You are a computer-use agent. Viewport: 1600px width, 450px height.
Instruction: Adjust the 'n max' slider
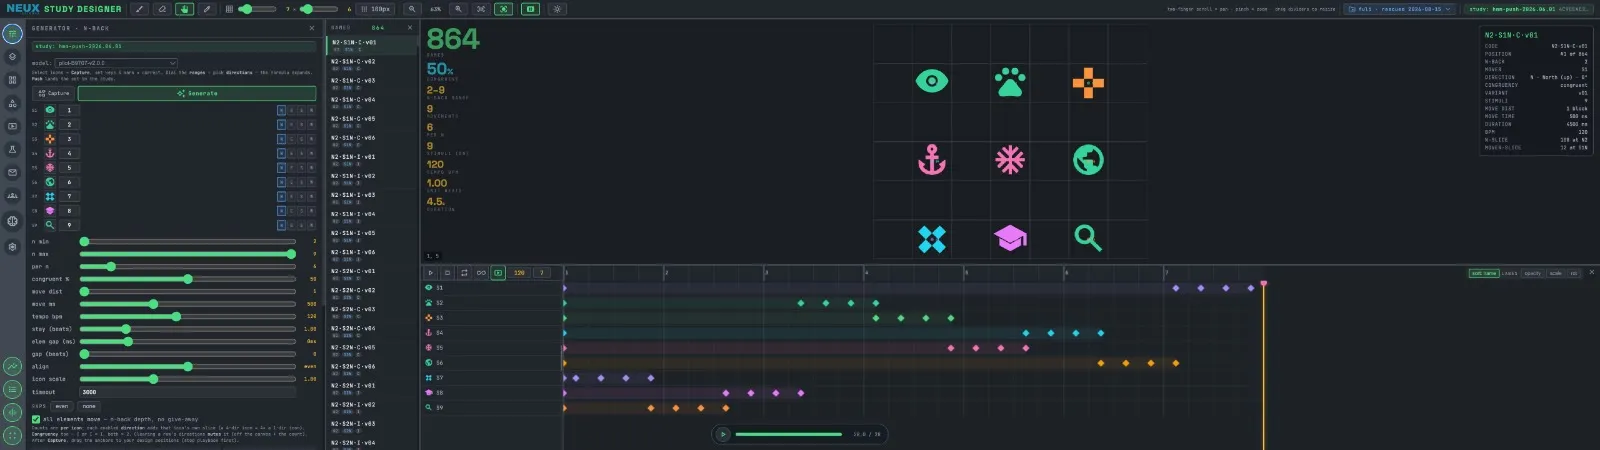click(x=188, y=254)
